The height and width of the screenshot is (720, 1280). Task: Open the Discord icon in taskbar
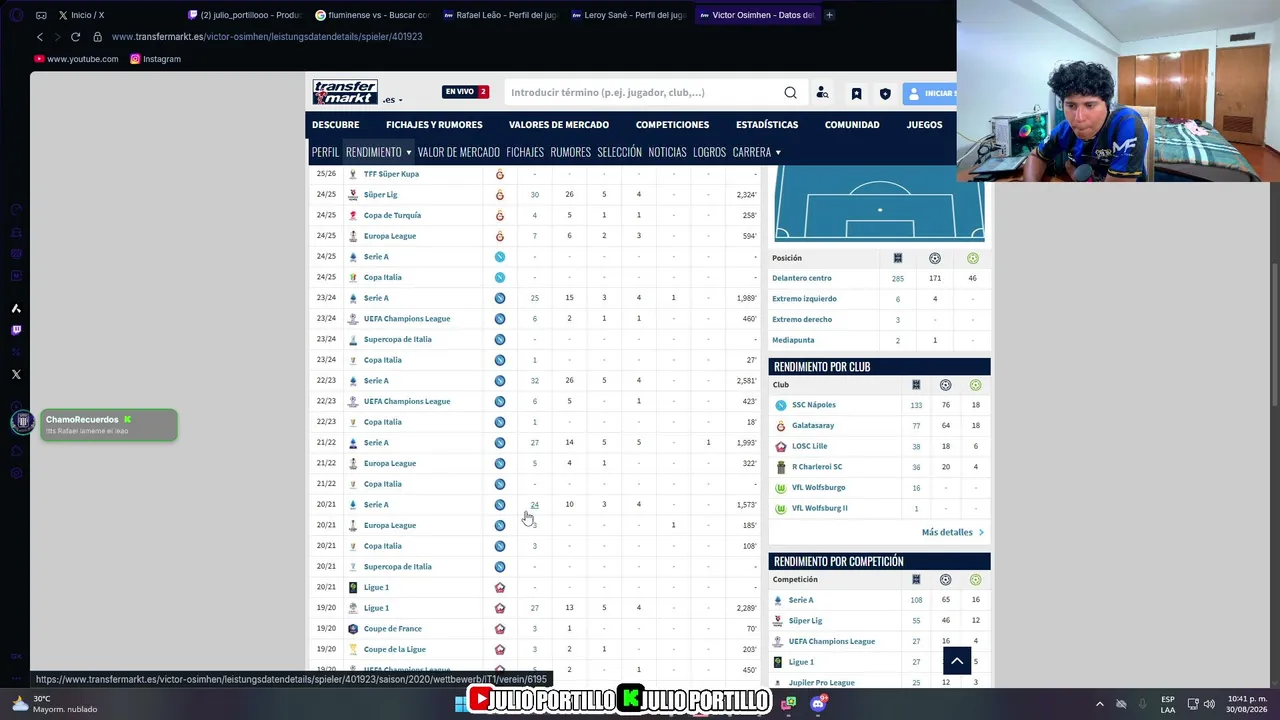818,703
